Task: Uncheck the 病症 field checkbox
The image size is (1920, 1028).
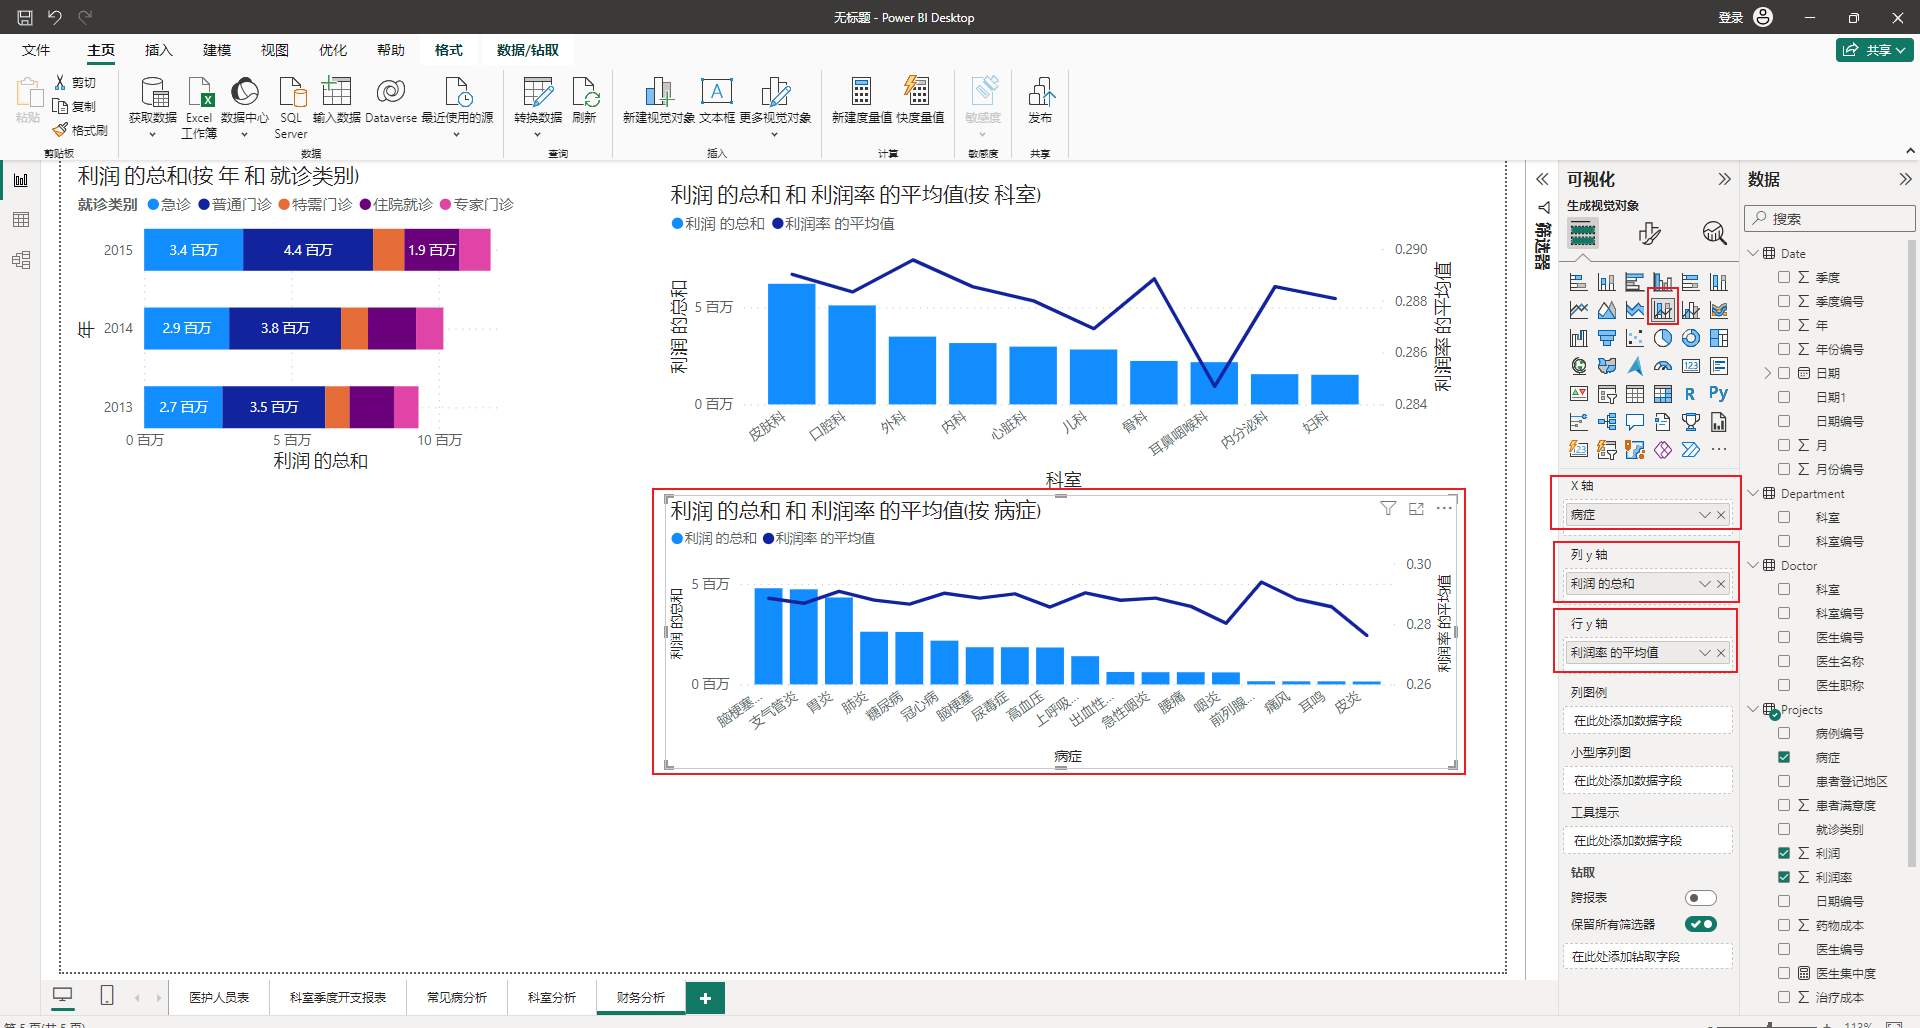Action: click(1784, 757)
